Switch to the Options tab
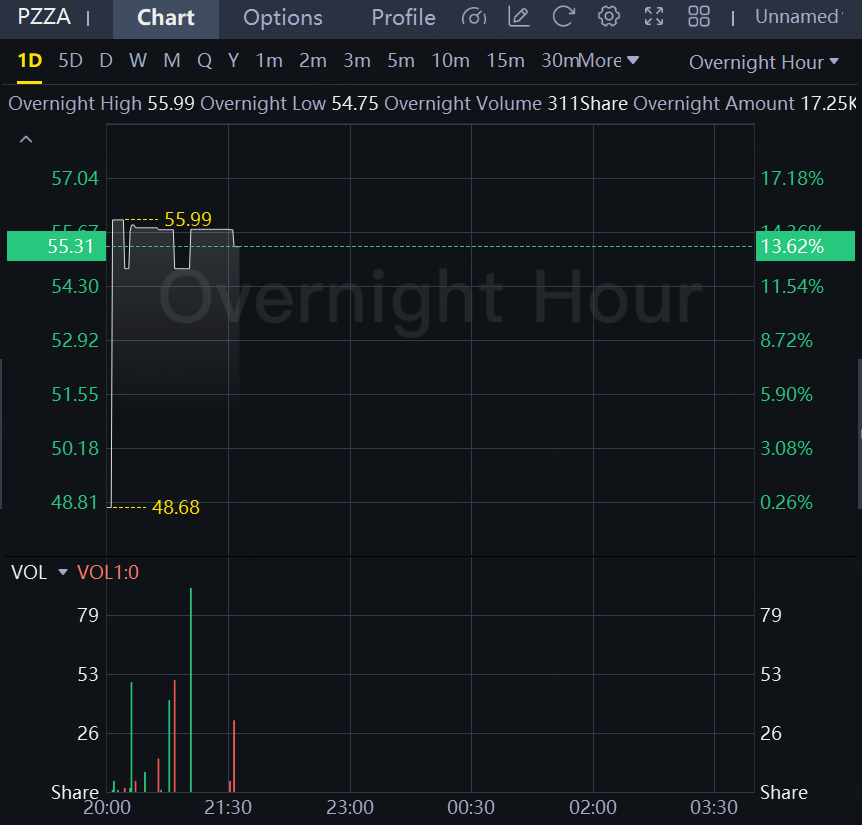The image size is (862, 825). click(283, 18)
